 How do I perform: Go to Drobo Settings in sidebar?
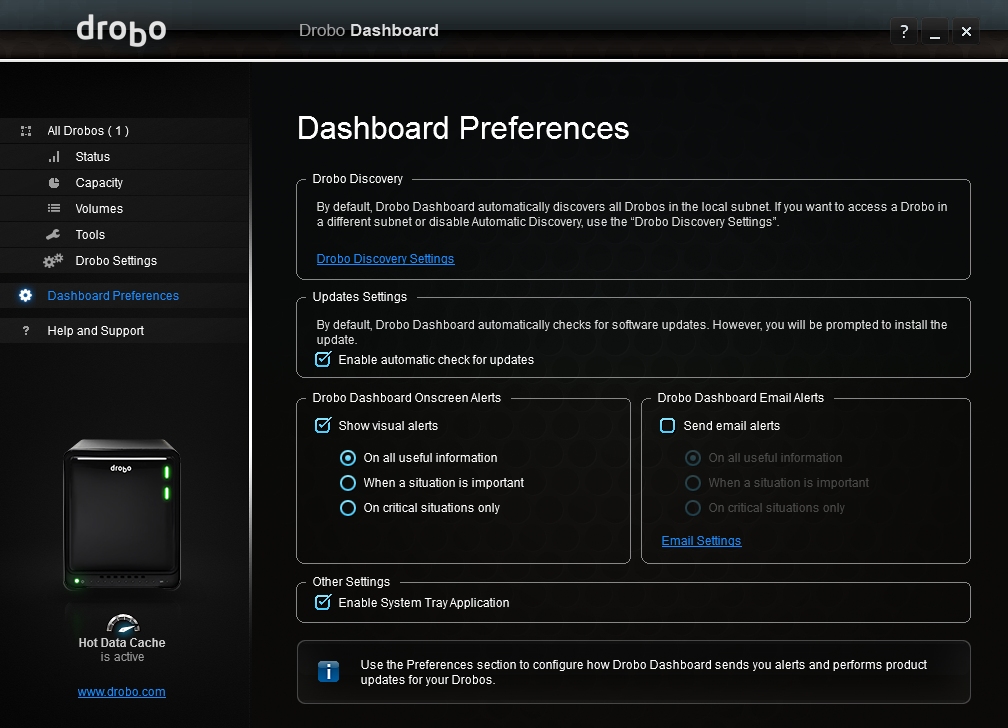tap(116, 261)
